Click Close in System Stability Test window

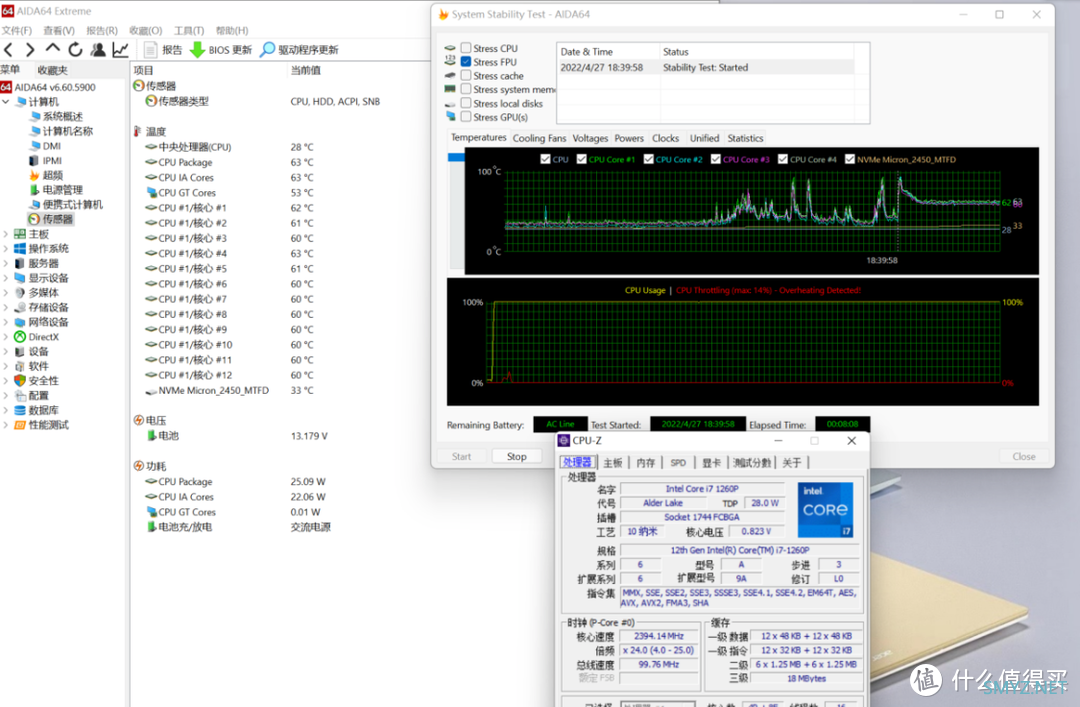(x=1024, y=456)
